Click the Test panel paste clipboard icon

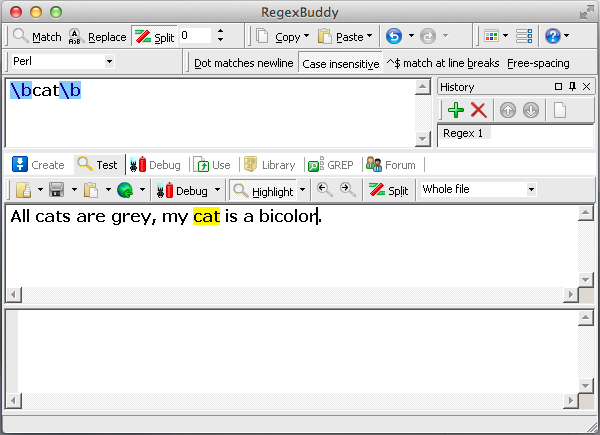coord(91,190)
